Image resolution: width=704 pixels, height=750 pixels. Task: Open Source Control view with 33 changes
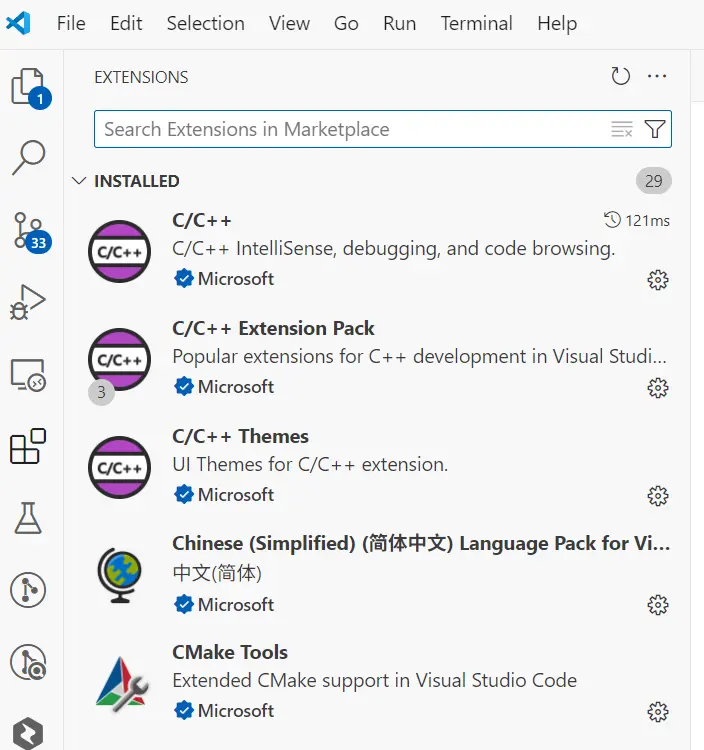click(x=31, y=232)
